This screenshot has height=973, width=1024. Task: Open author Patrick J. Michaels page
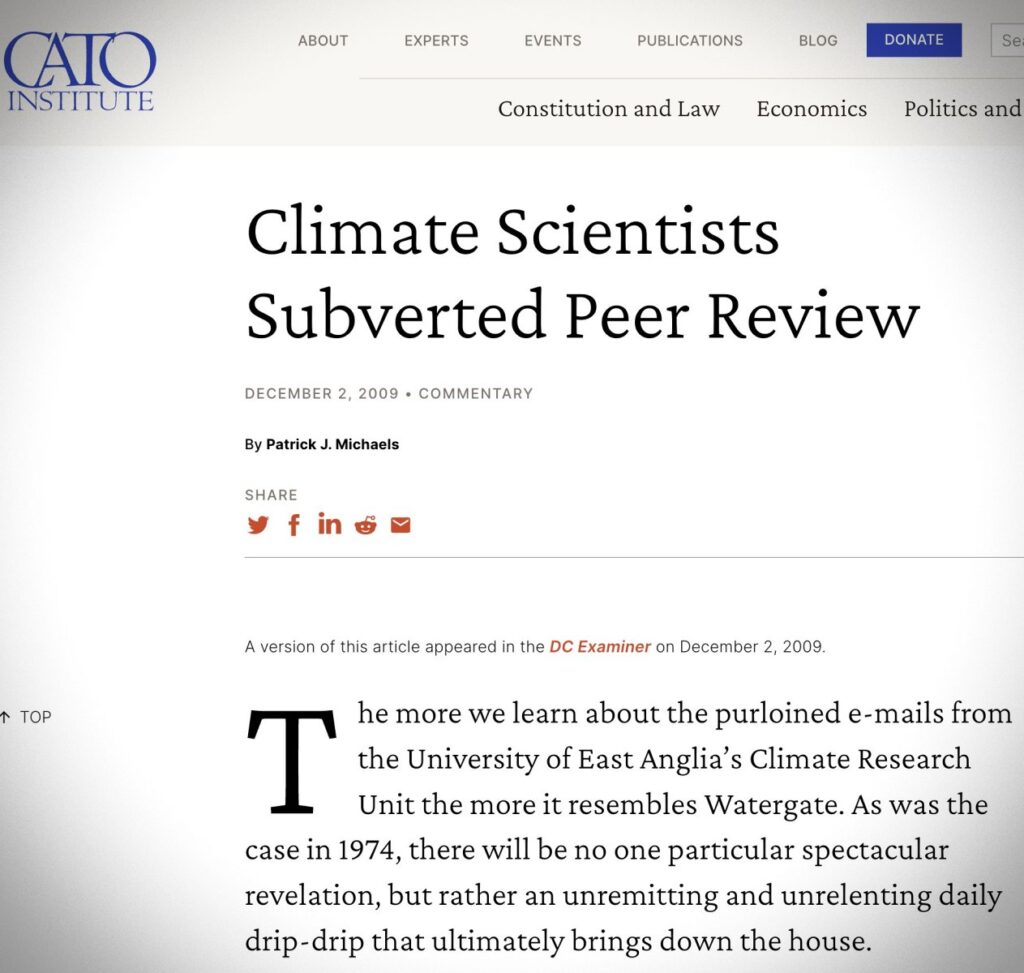(332, 444)
